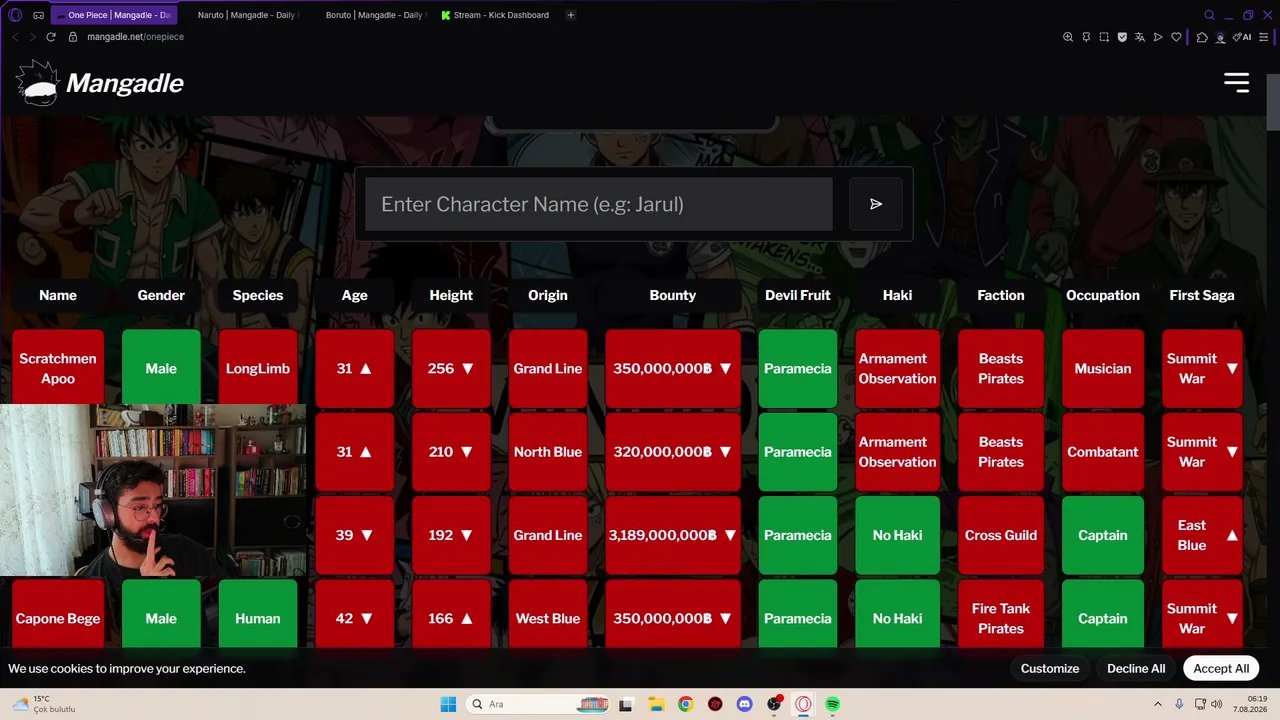The image size is (1280, 720).
Task: Open the ad blocker shield icon
Action: (x=1122, y=37)
